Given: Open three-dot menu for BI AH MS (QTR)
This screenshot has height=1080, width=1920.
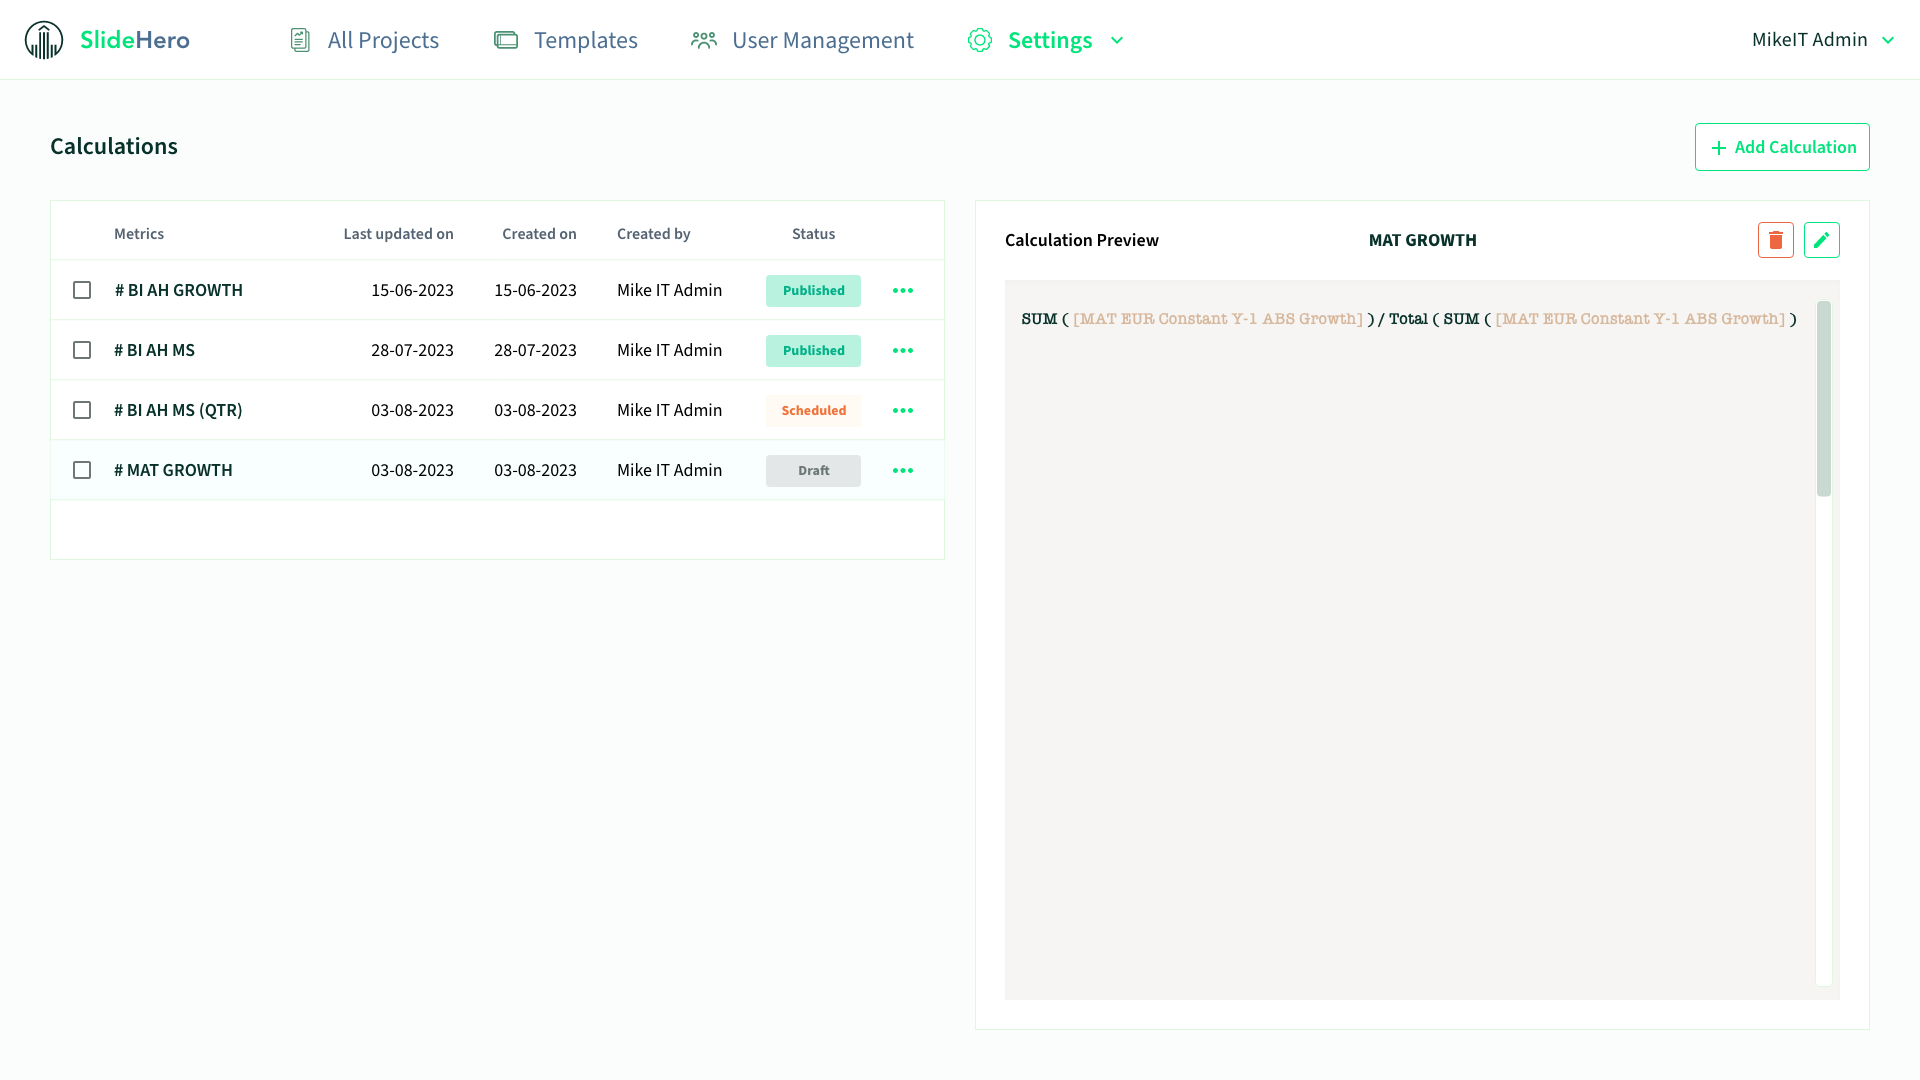Looking at the screenshot, I should click(x=902, y=410).
